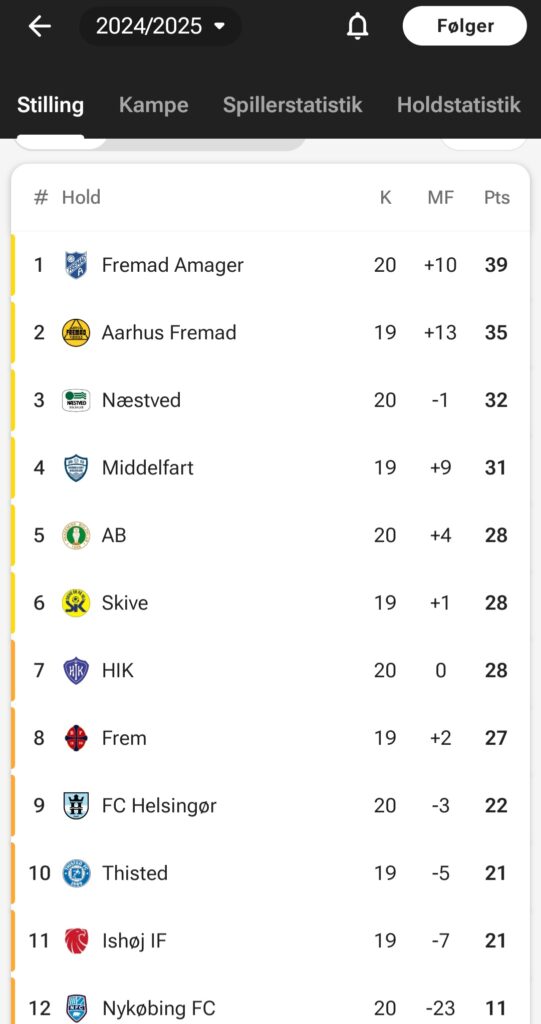Viewport: 541px width, 1024px height.
Task: Tap the Thisted blue round crest
Action: pos(76,873)
